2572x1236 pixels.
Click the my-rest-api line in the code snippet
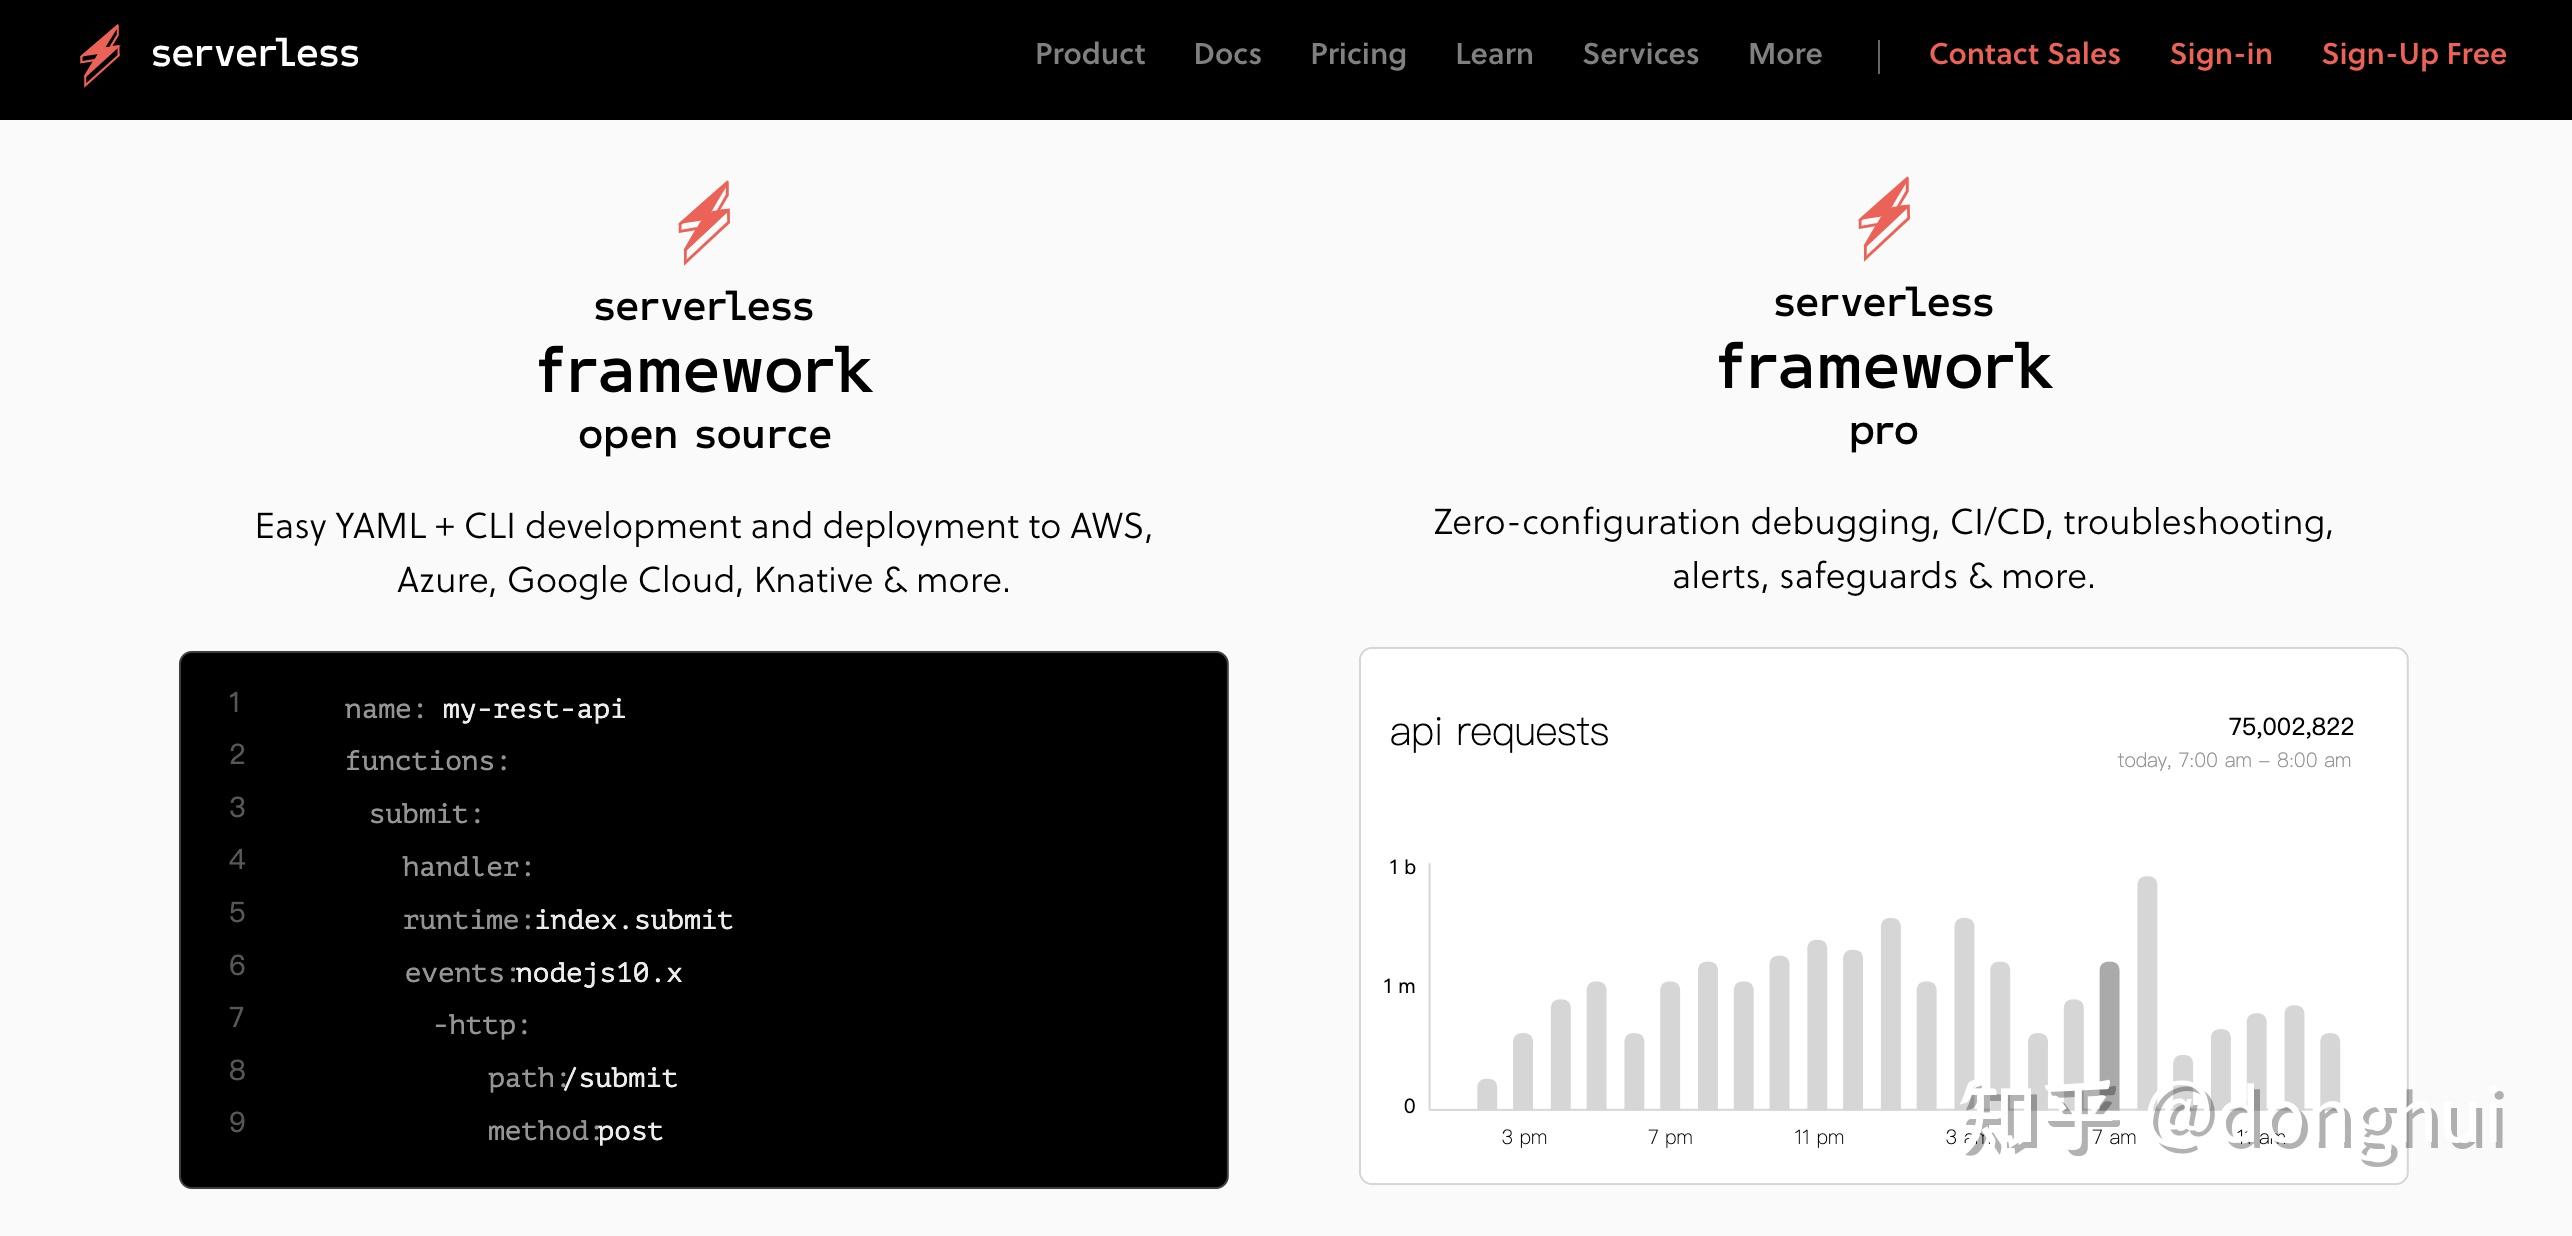point(484,708)
